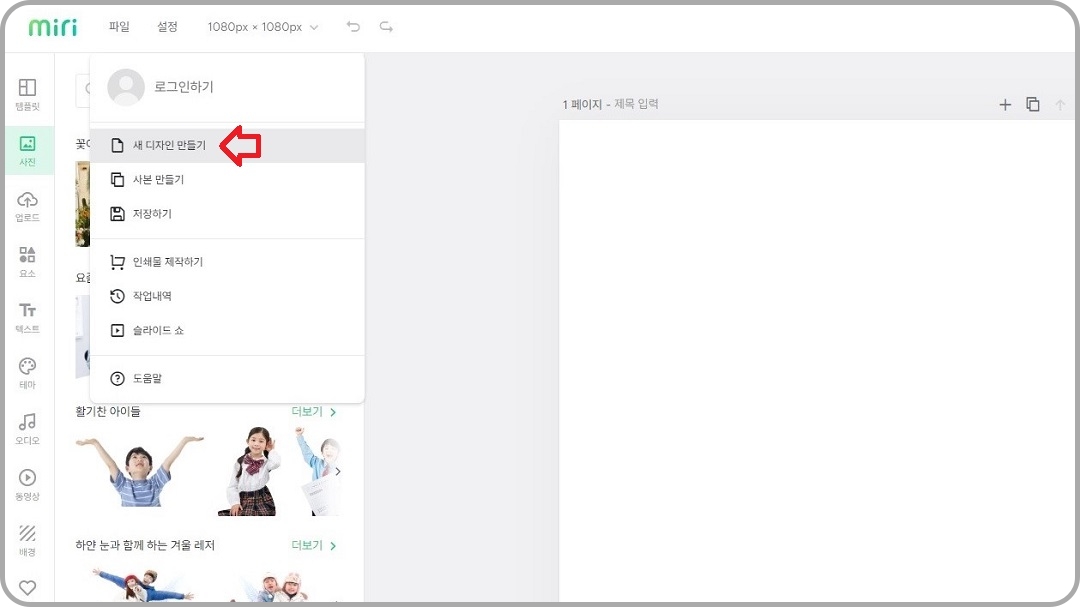Select 도움말 menu item
This screenshot has height=607, width=1080.
coord(227,378)
